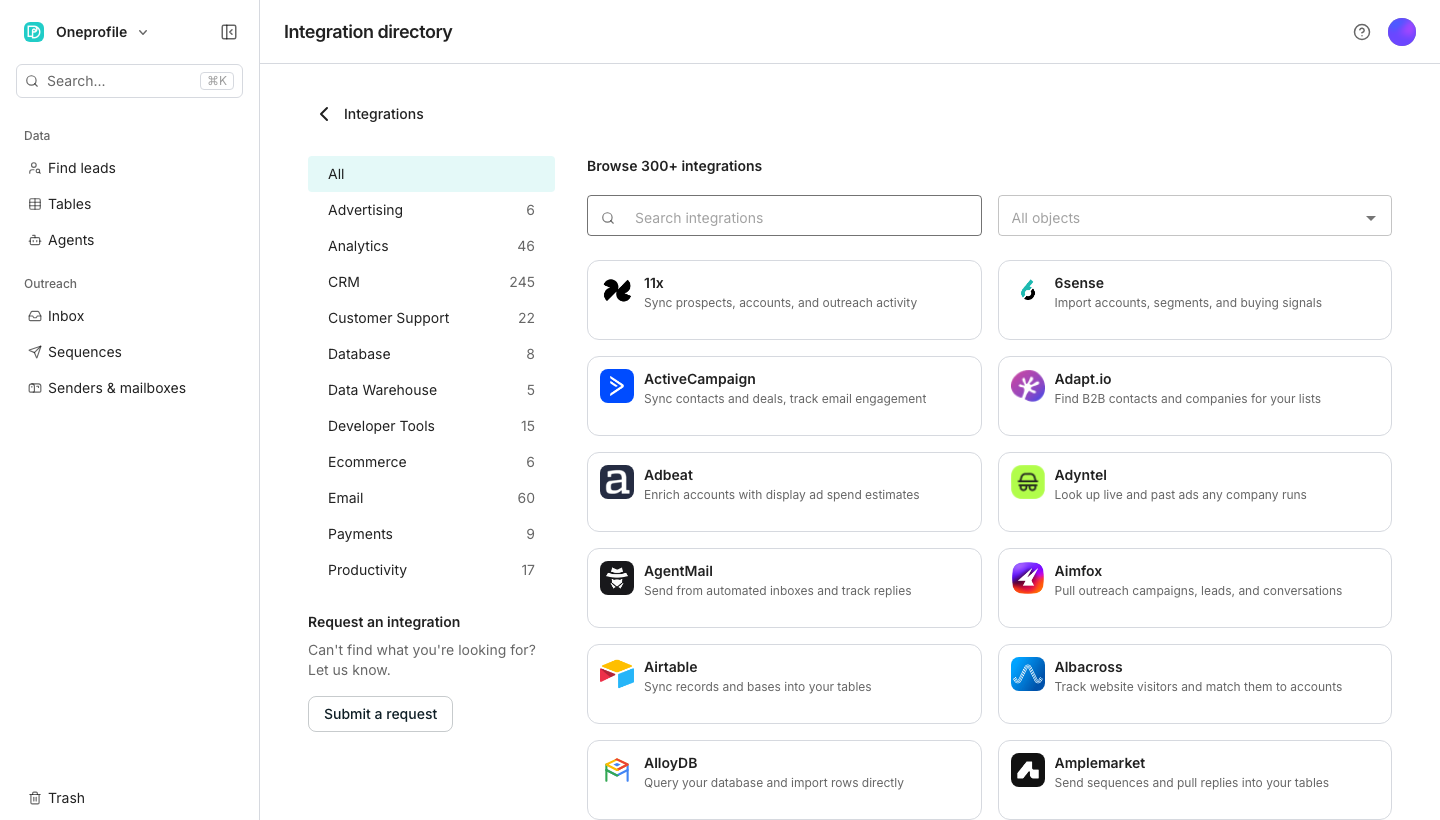1440x820 pixels.
Task: Click the 6sense integration logo
Action: (x=1028, y=291)
